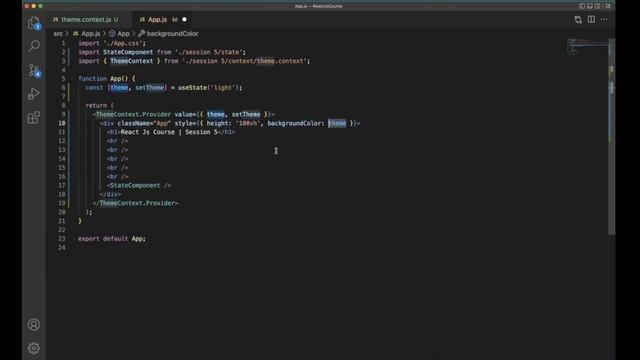Toggle the bottom panel layout icon
Image resolution: width=640 pixels, height=360 pixels.
pyautogui.click(x=590, y=6)
